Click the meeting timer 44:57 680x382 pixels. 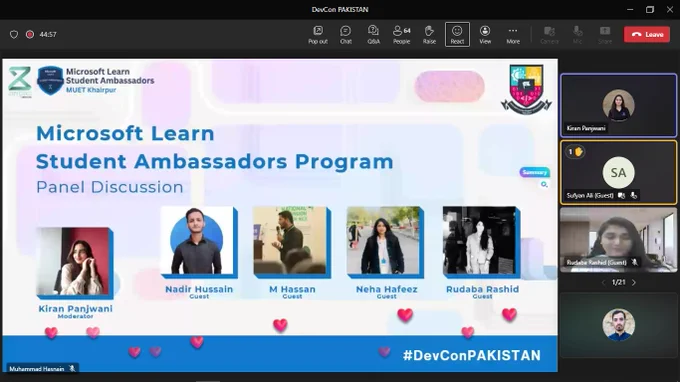tap(48, 34)
